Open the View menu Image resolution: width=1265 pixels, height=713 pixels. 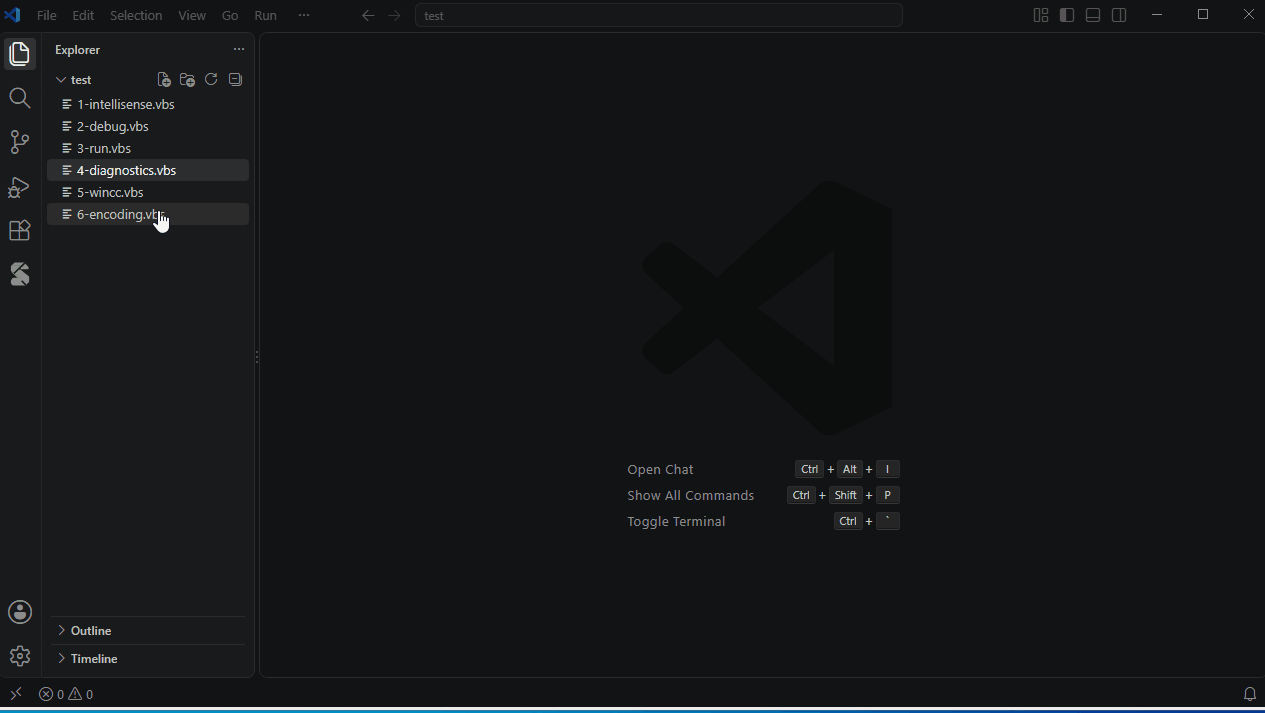pos(192,16)
